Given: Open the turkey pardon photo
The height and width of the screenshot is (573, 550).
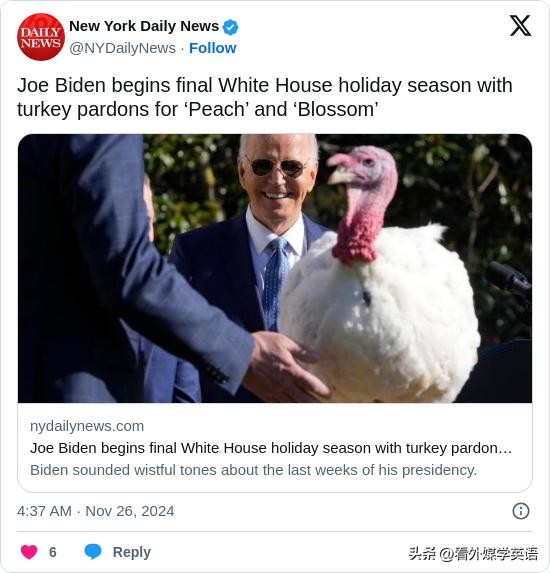Looking at the screenshot, I should pyautogui.click(x=275, y=268).
